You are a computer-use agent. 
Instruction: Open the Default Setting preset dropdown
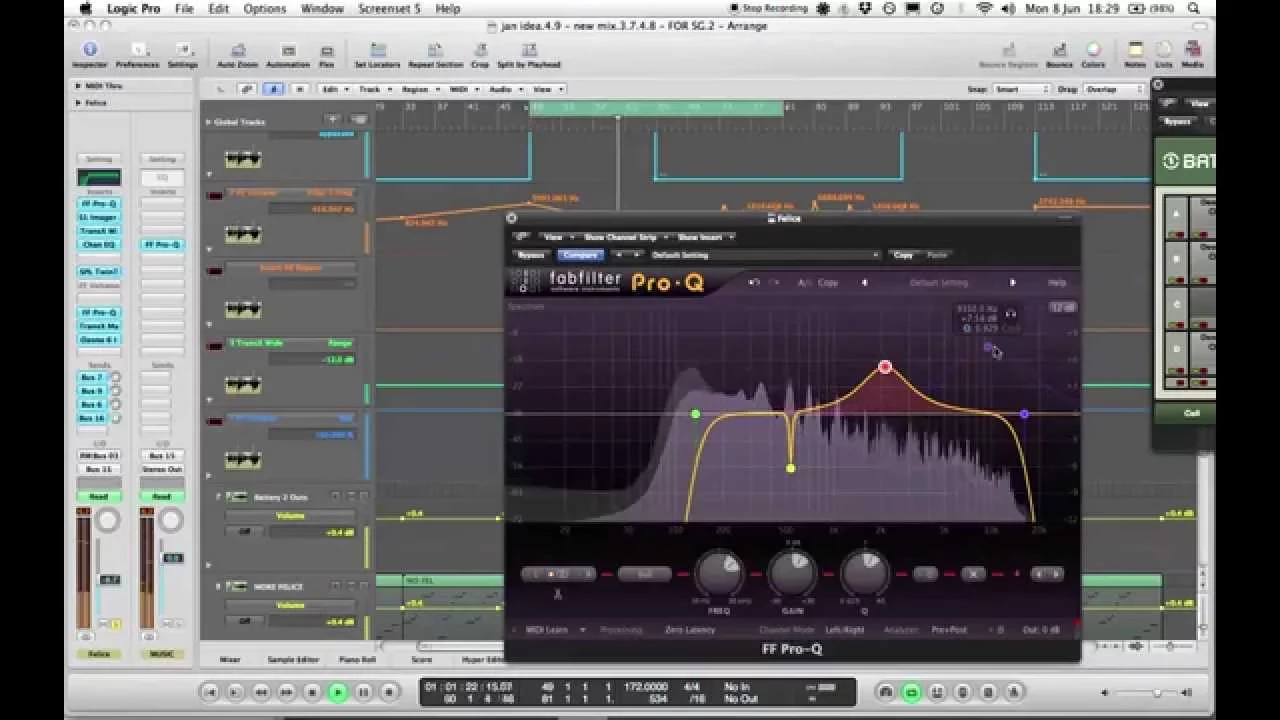tap(765, 255)
